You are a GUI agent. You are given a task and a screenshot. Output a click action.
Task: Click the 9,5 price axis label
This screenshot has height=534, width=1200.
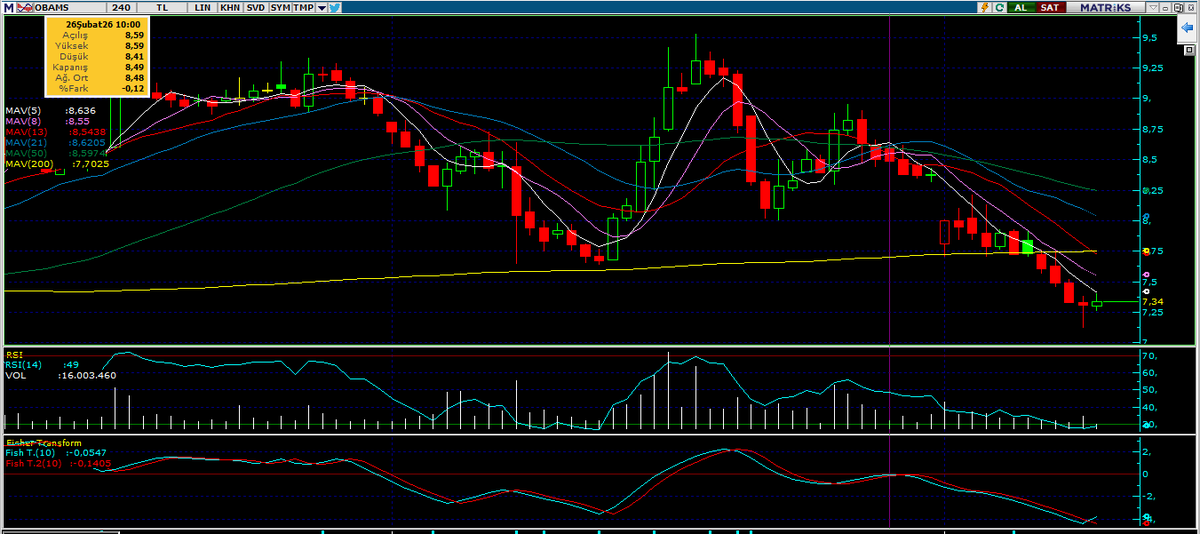tap(1149, 38)
